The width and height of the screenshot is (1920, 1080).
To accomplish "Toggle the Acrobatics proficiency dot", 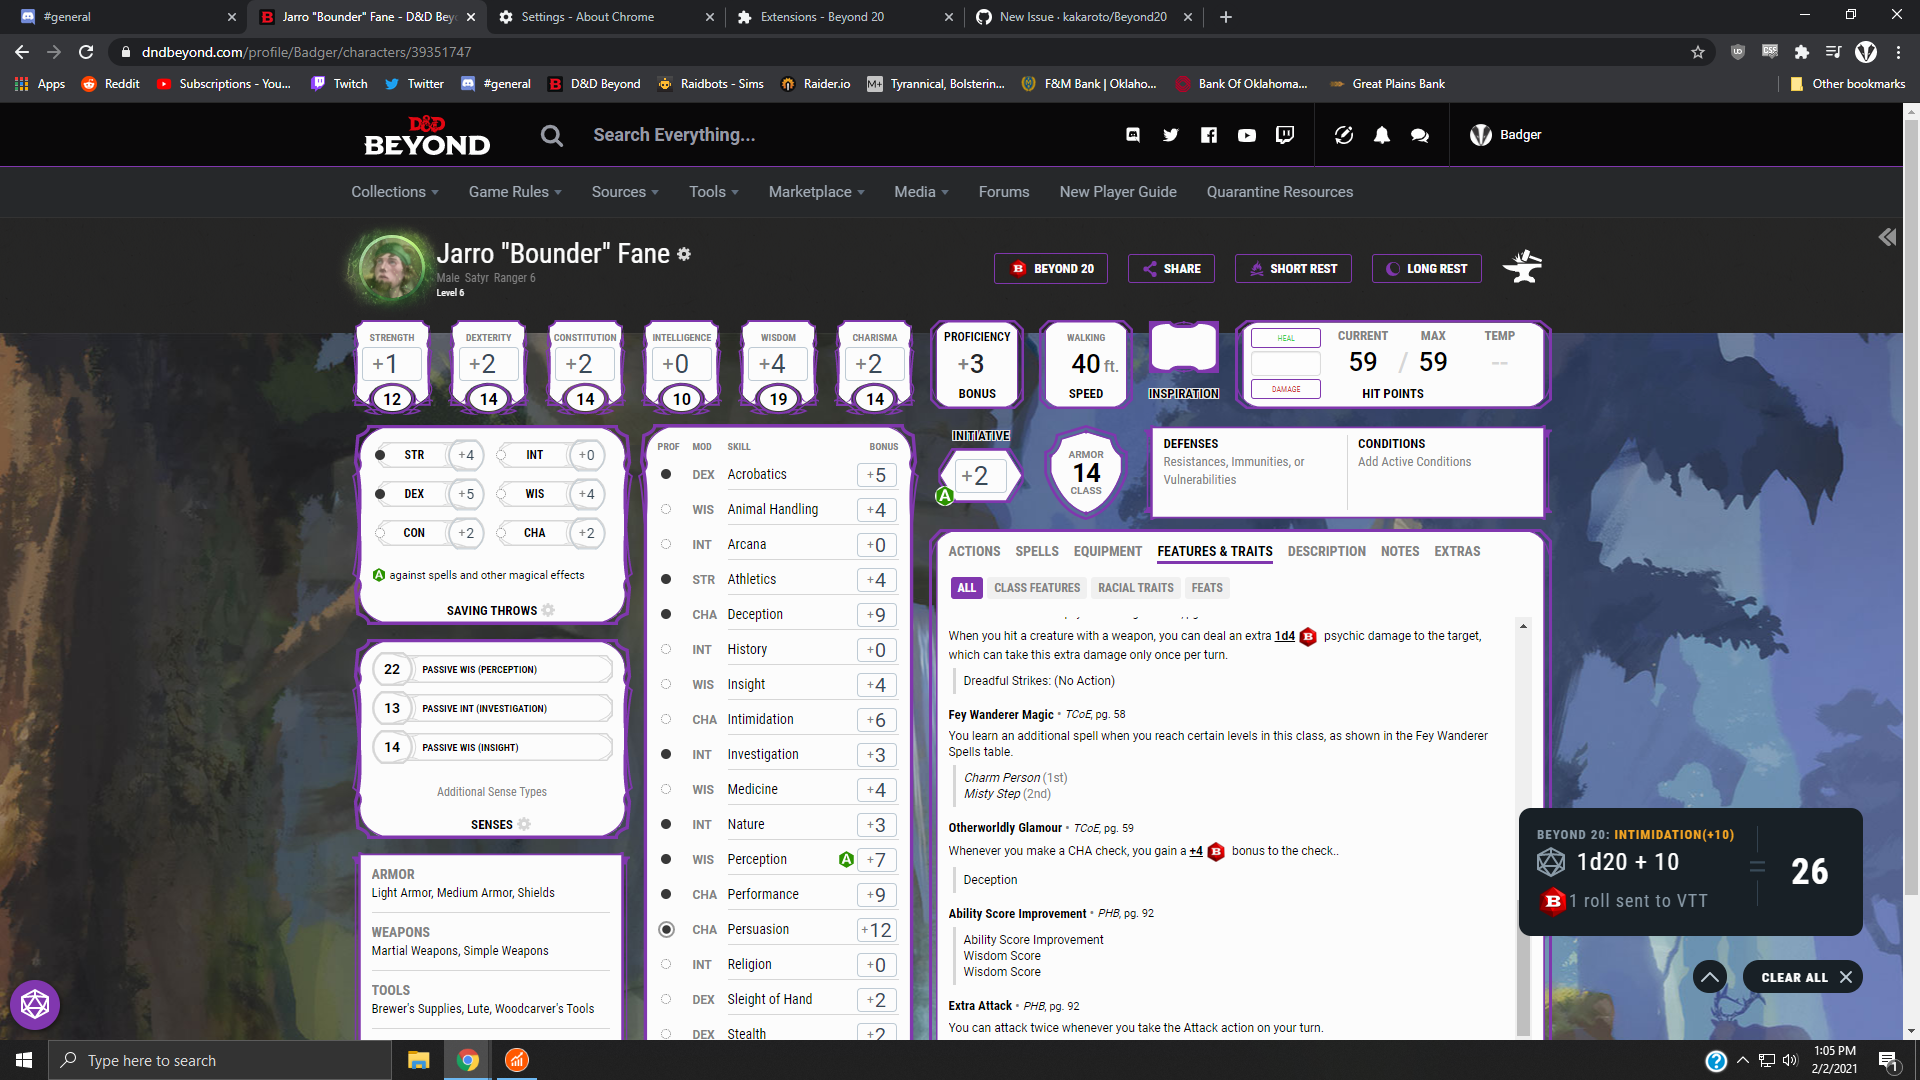I will [666, 474].
